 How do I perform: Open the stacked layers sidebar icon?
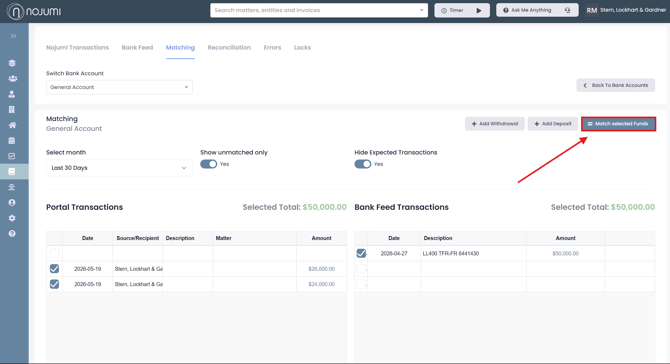coord(12,63)
